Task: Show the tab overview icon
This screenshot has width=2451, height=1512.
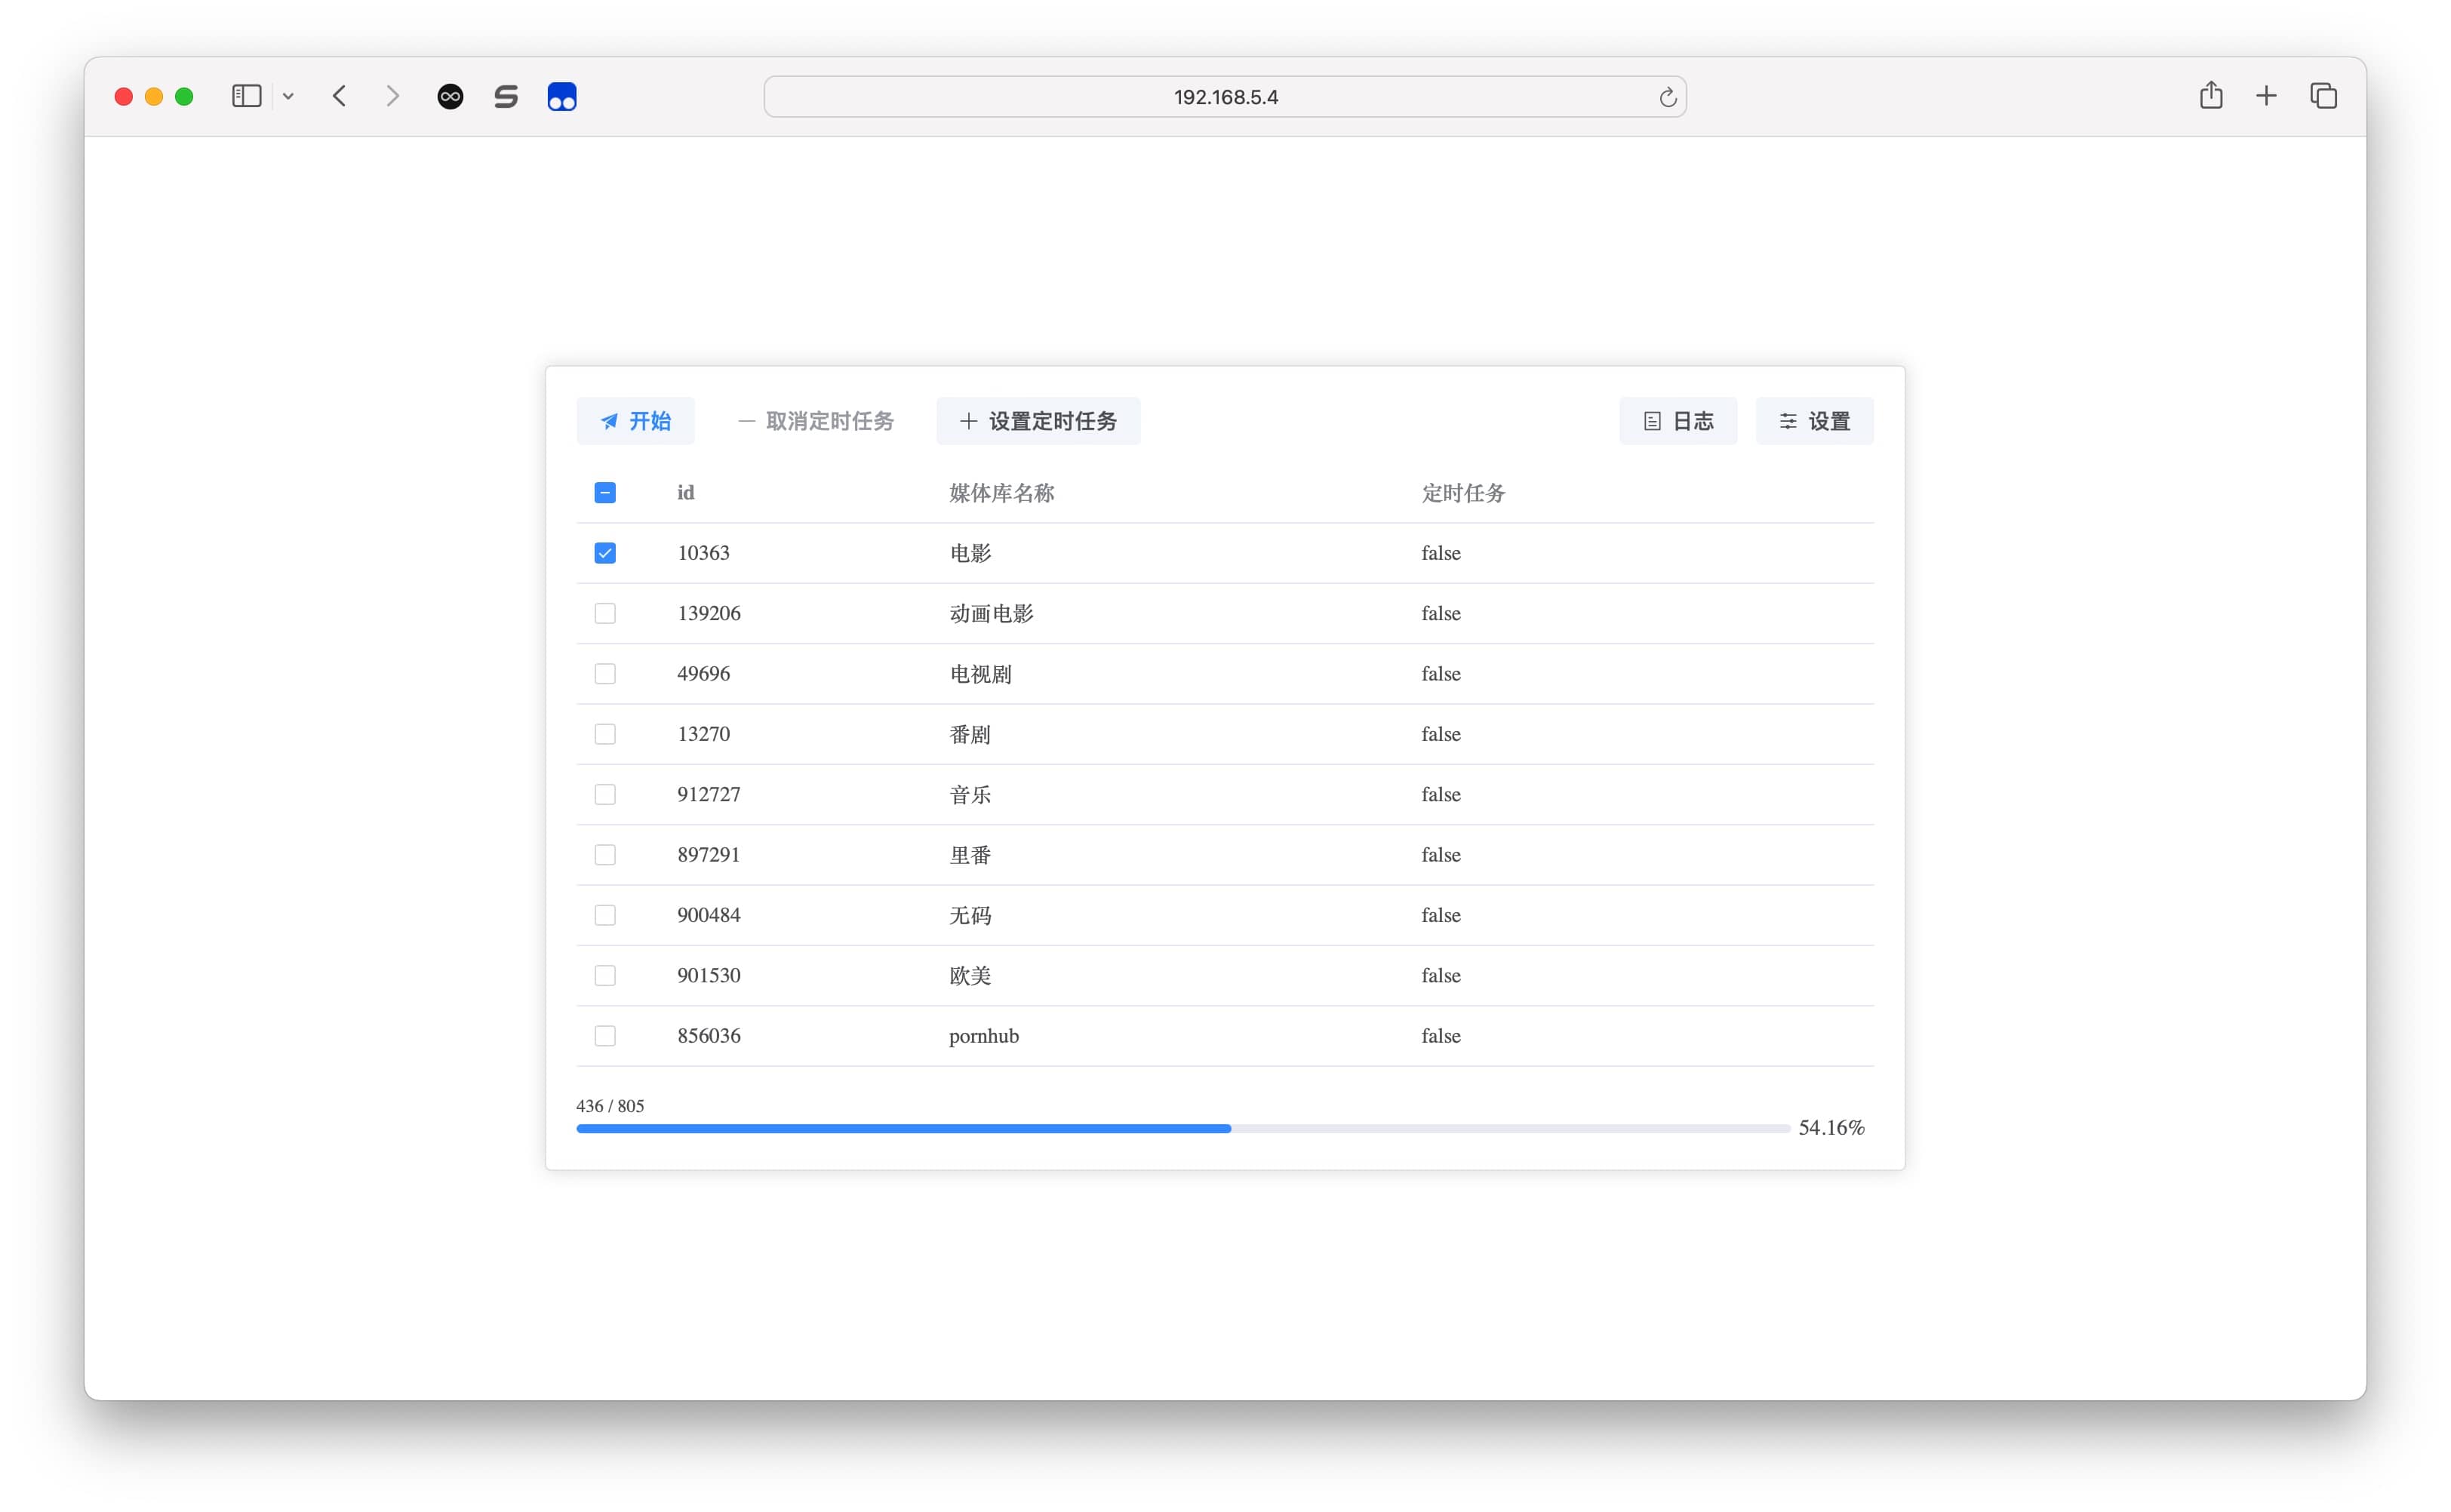Action: (2323, 96)
